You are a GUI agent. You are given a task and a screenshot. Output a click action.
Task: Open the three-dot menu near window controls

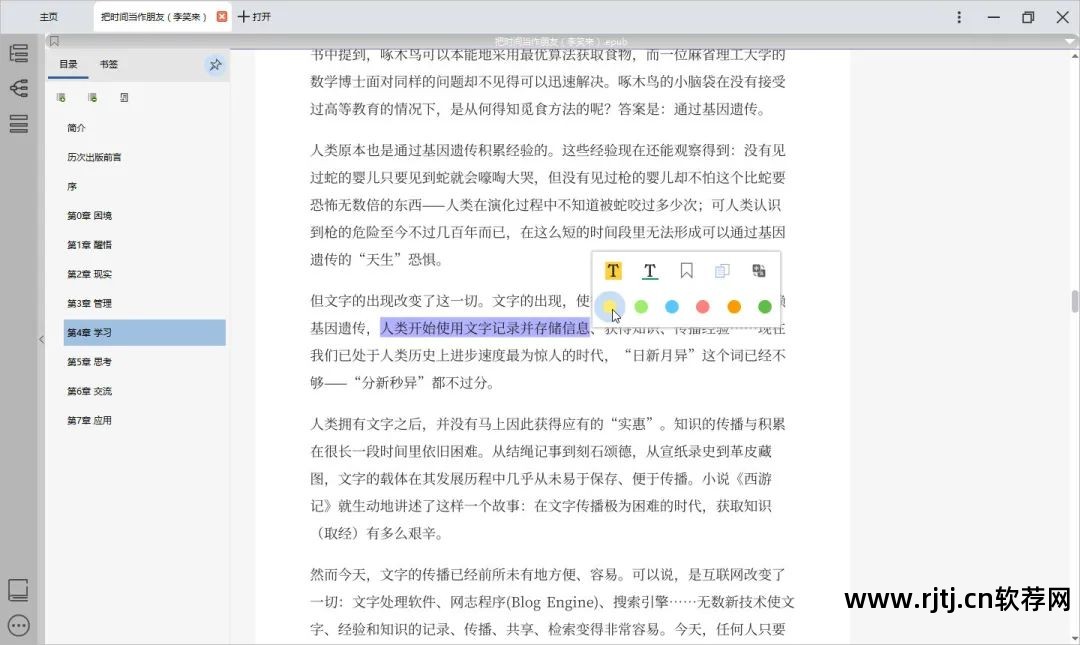pos(958,17)
